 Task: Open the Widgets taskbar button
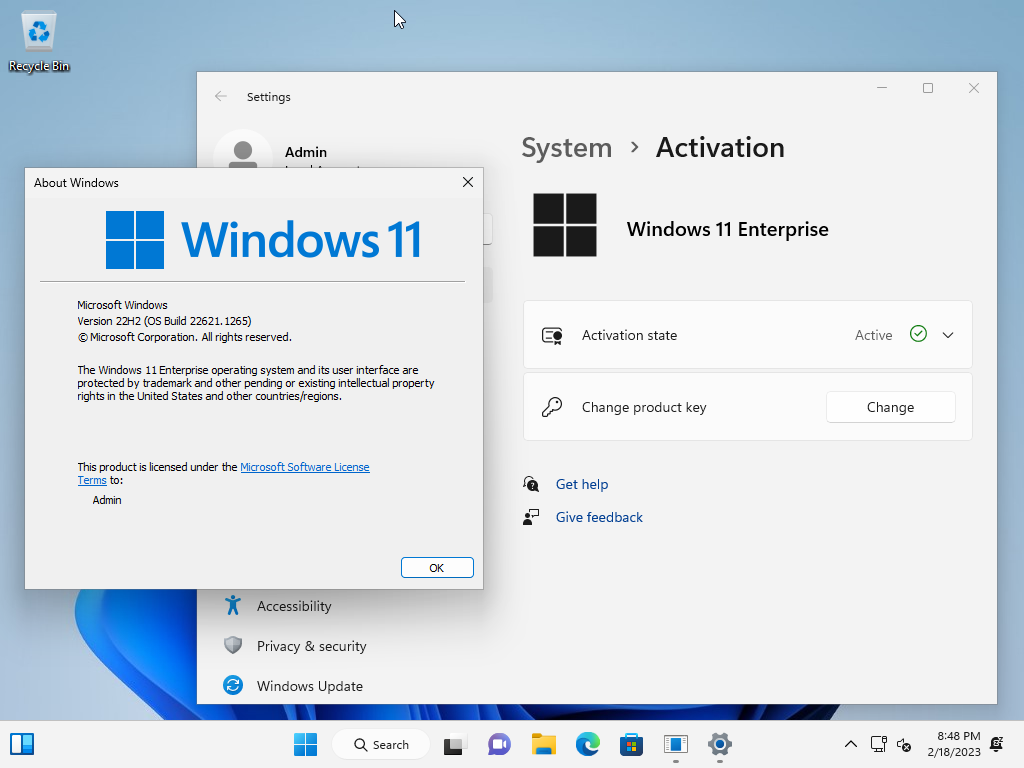(22, 744)
